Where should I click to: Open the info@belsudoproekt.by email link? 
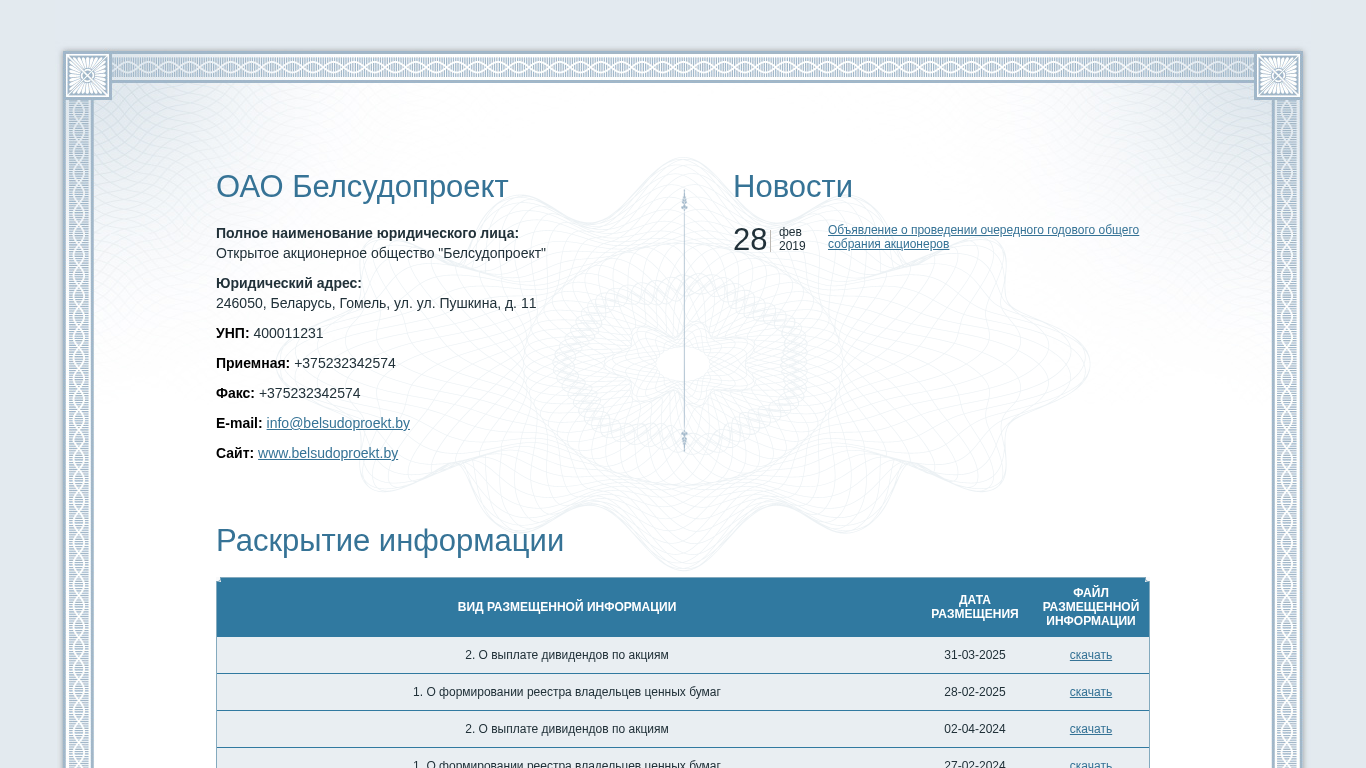pyautogui.click(x=338, y=423)
